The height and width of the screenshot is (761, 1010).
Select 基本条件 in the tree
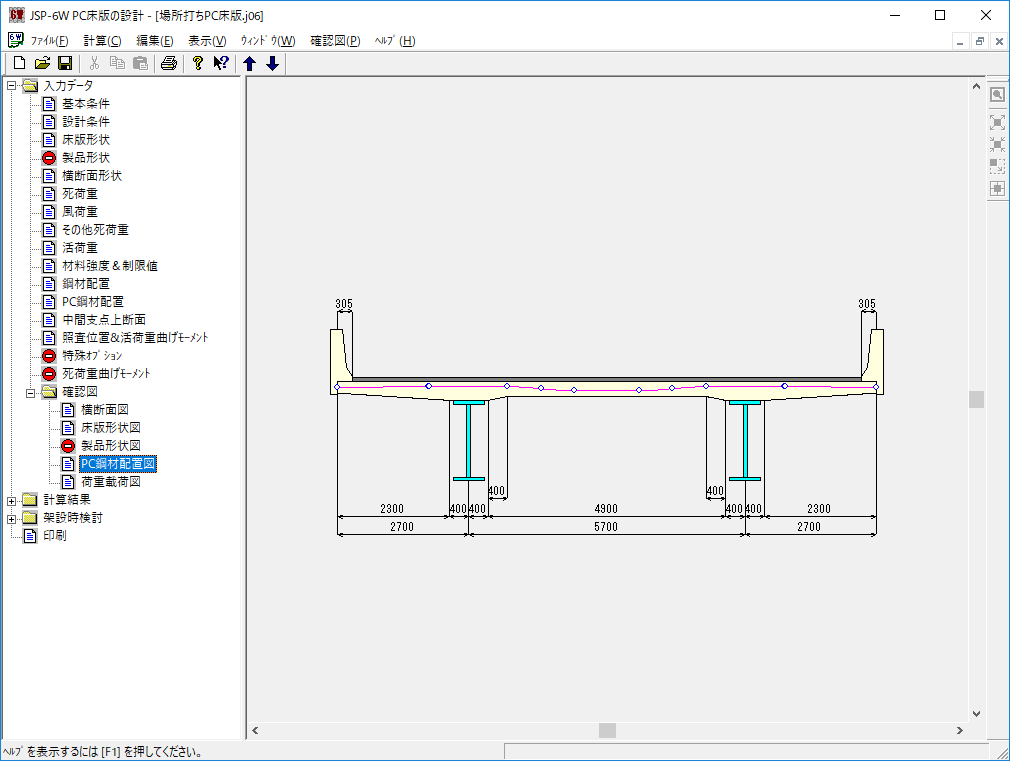pos(85,104)
